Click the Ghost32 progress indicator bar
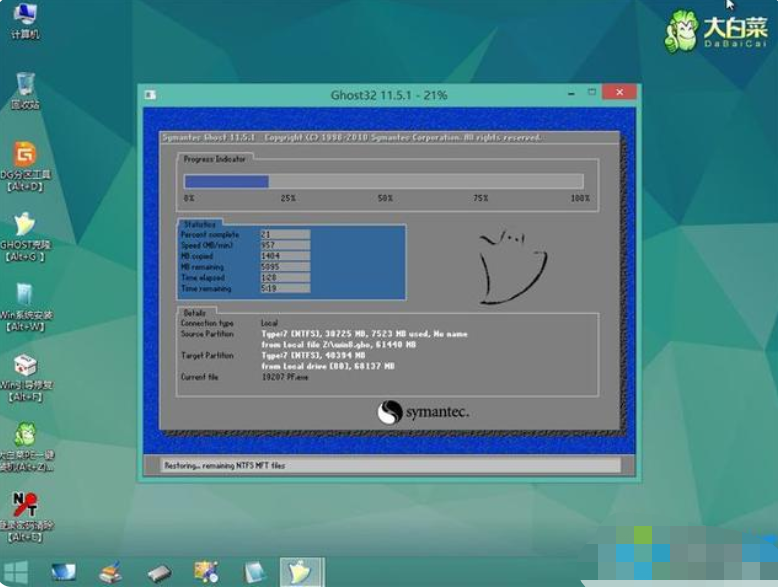The image size is (778, 587). (383, 181)
